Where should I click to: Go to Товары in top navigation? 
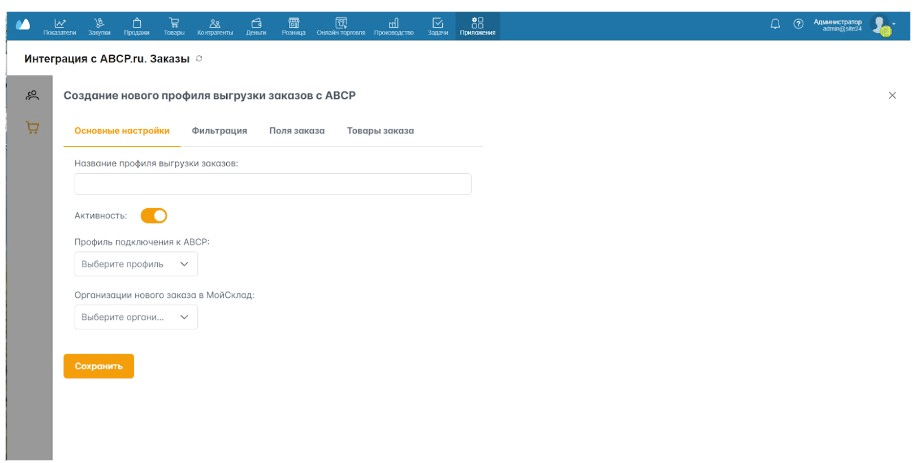[x=174, y=25]
